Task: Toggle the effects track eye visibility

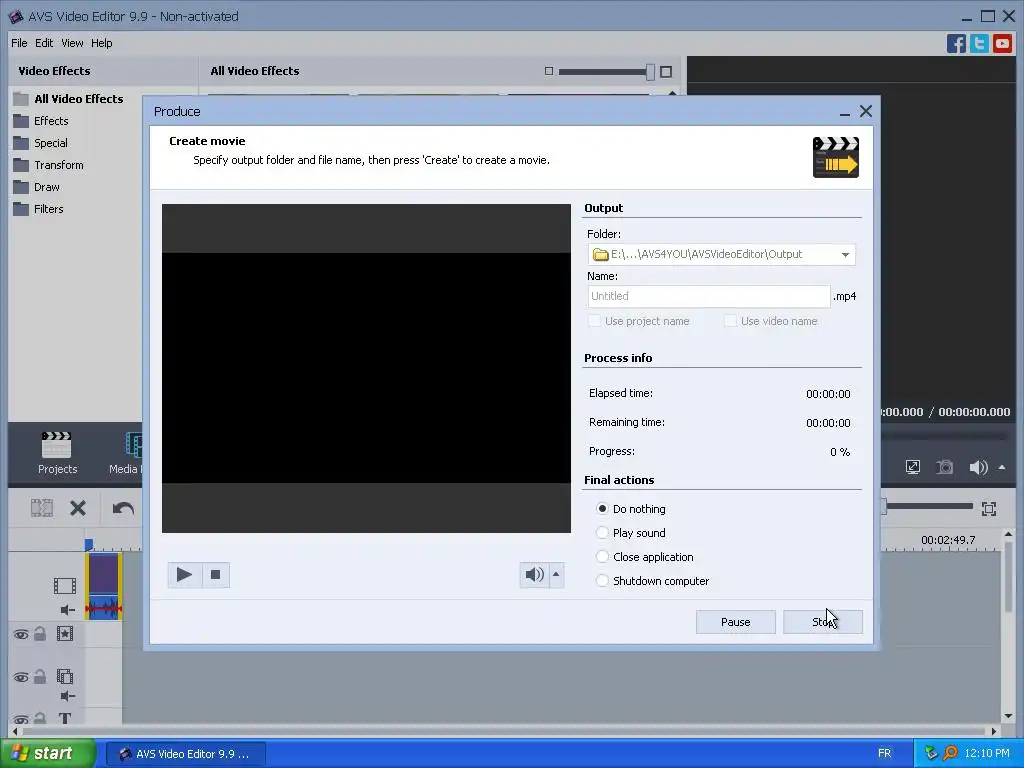Action: click(21, 634)
